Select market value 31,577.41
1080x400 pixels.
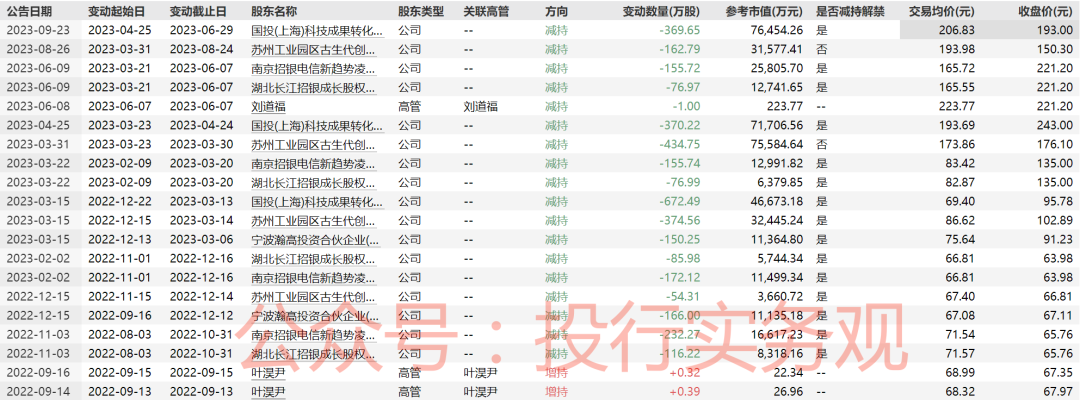[x=777, y=49]
